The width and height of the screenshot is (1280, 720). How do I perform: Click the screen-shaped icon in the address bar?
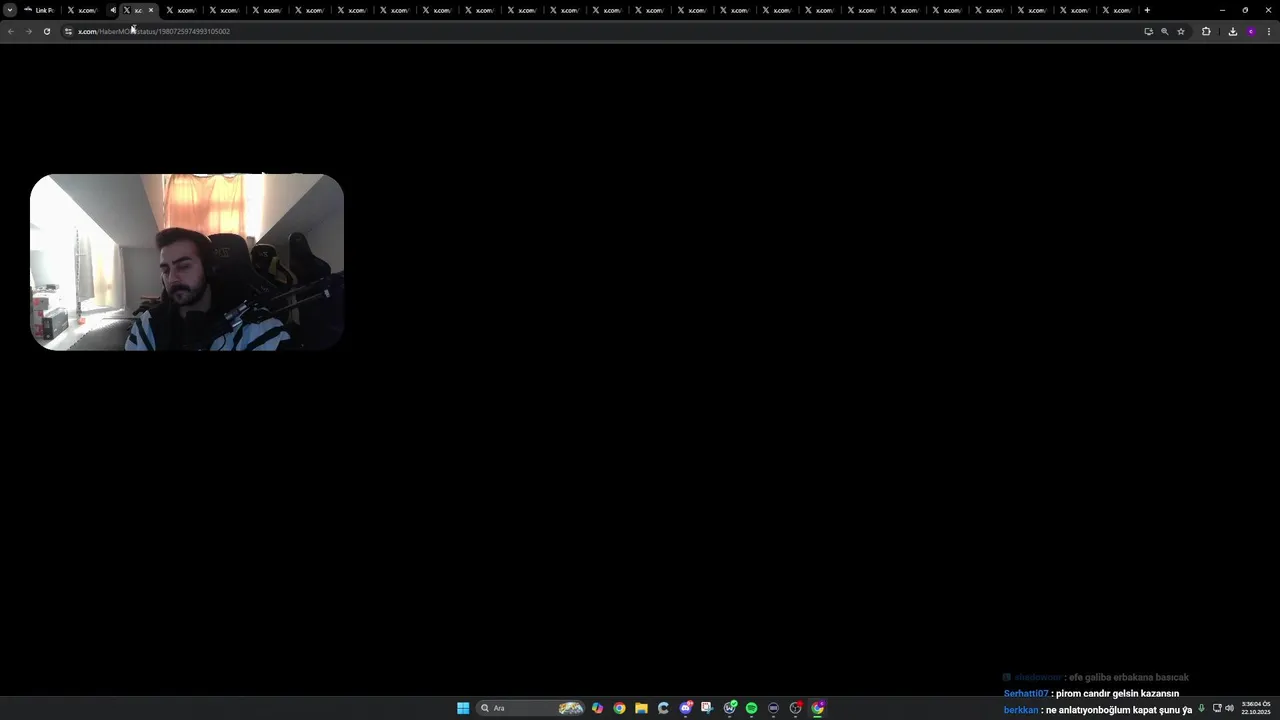click(x=1148, y=31)
